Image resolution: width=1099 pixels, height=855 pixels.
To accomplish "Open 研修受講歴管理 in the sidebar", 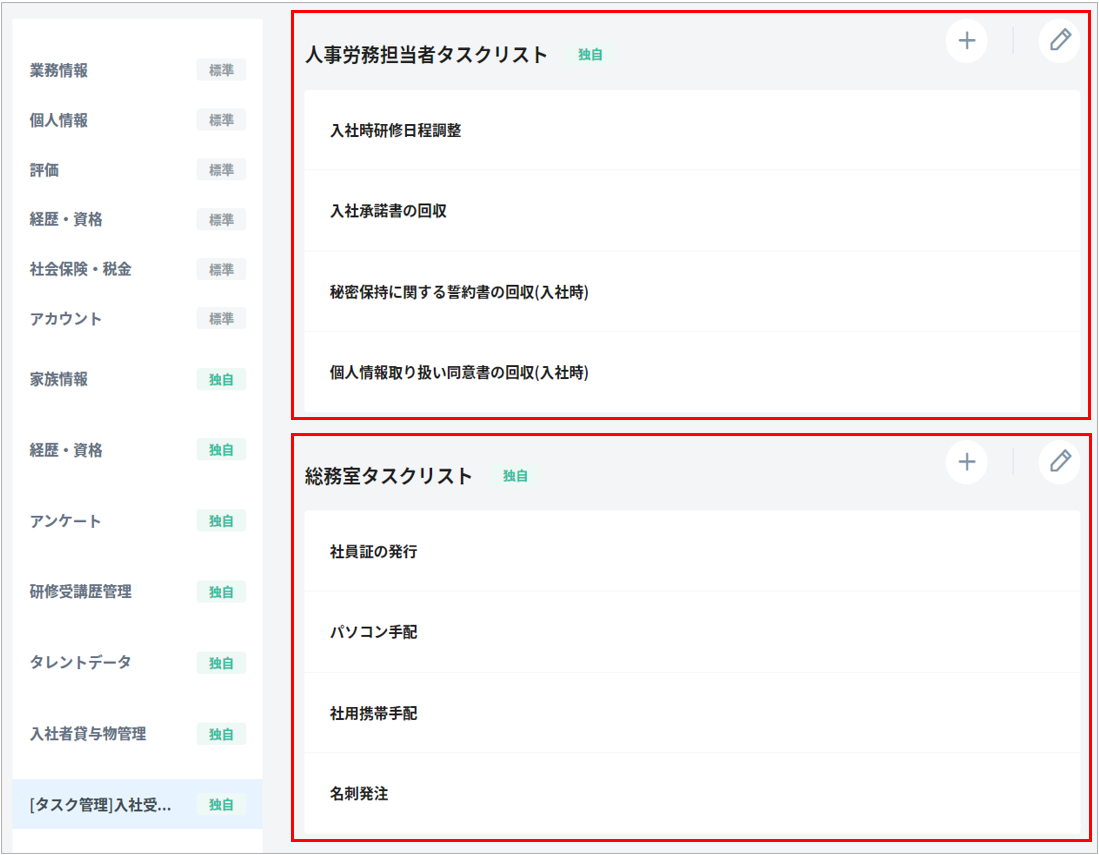I will [x=80, y=592].
